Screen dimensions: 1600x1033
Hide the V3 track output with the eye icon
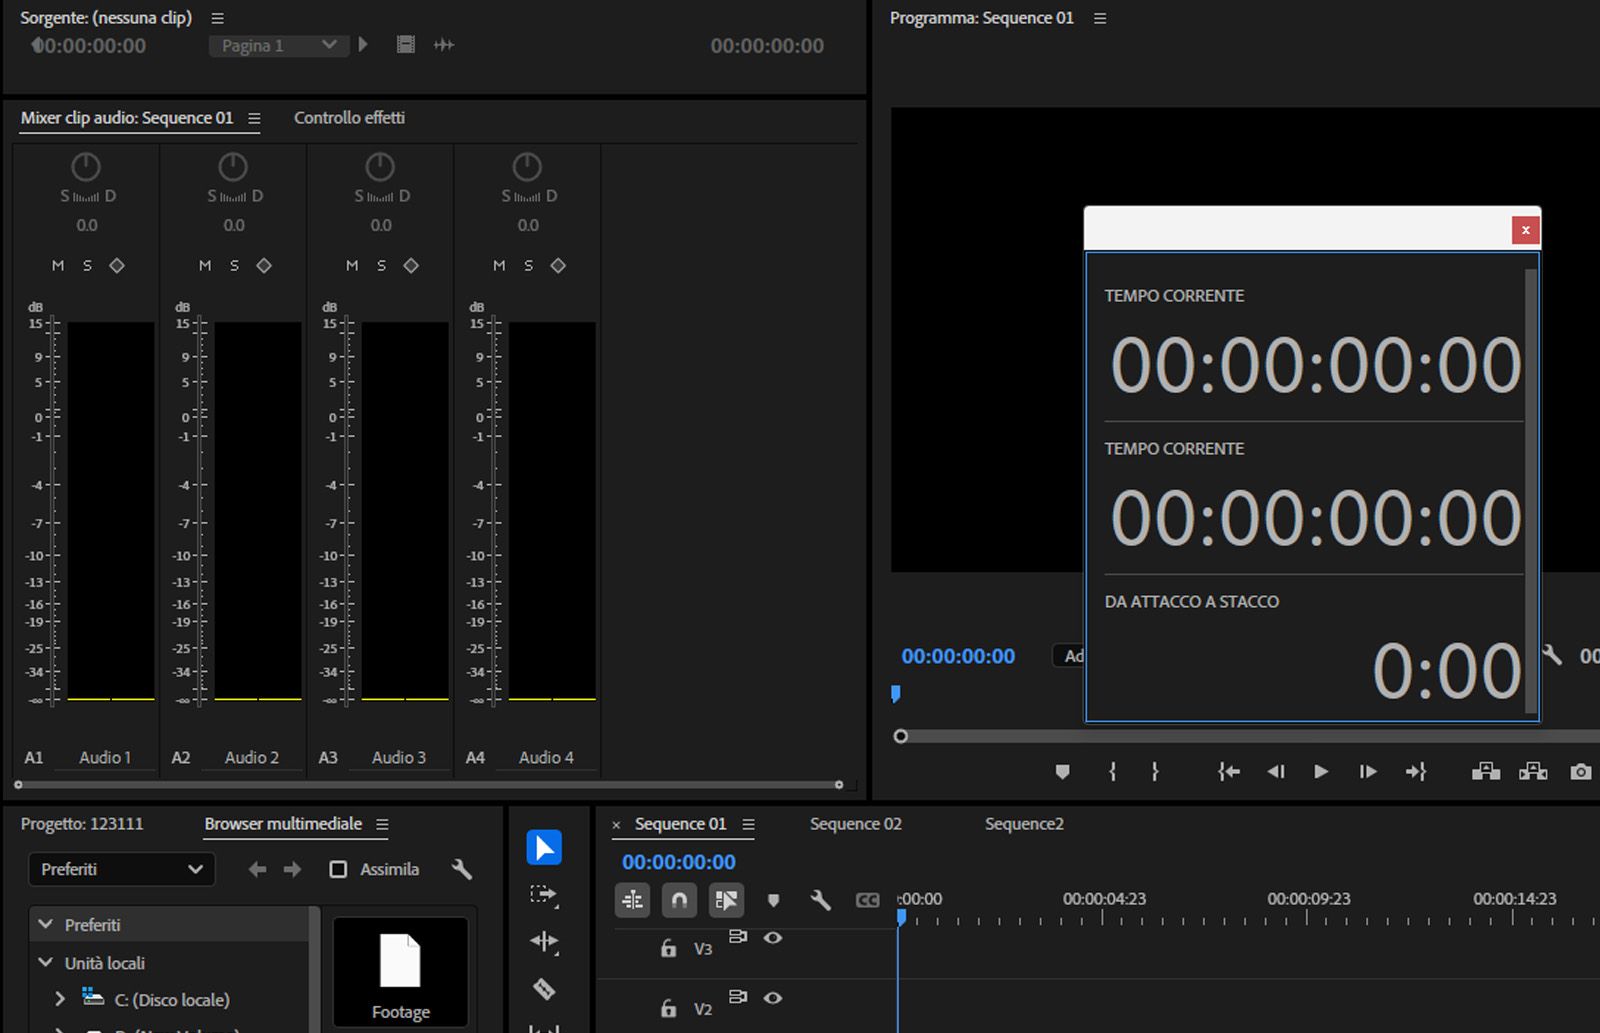[x=773, y=938]
